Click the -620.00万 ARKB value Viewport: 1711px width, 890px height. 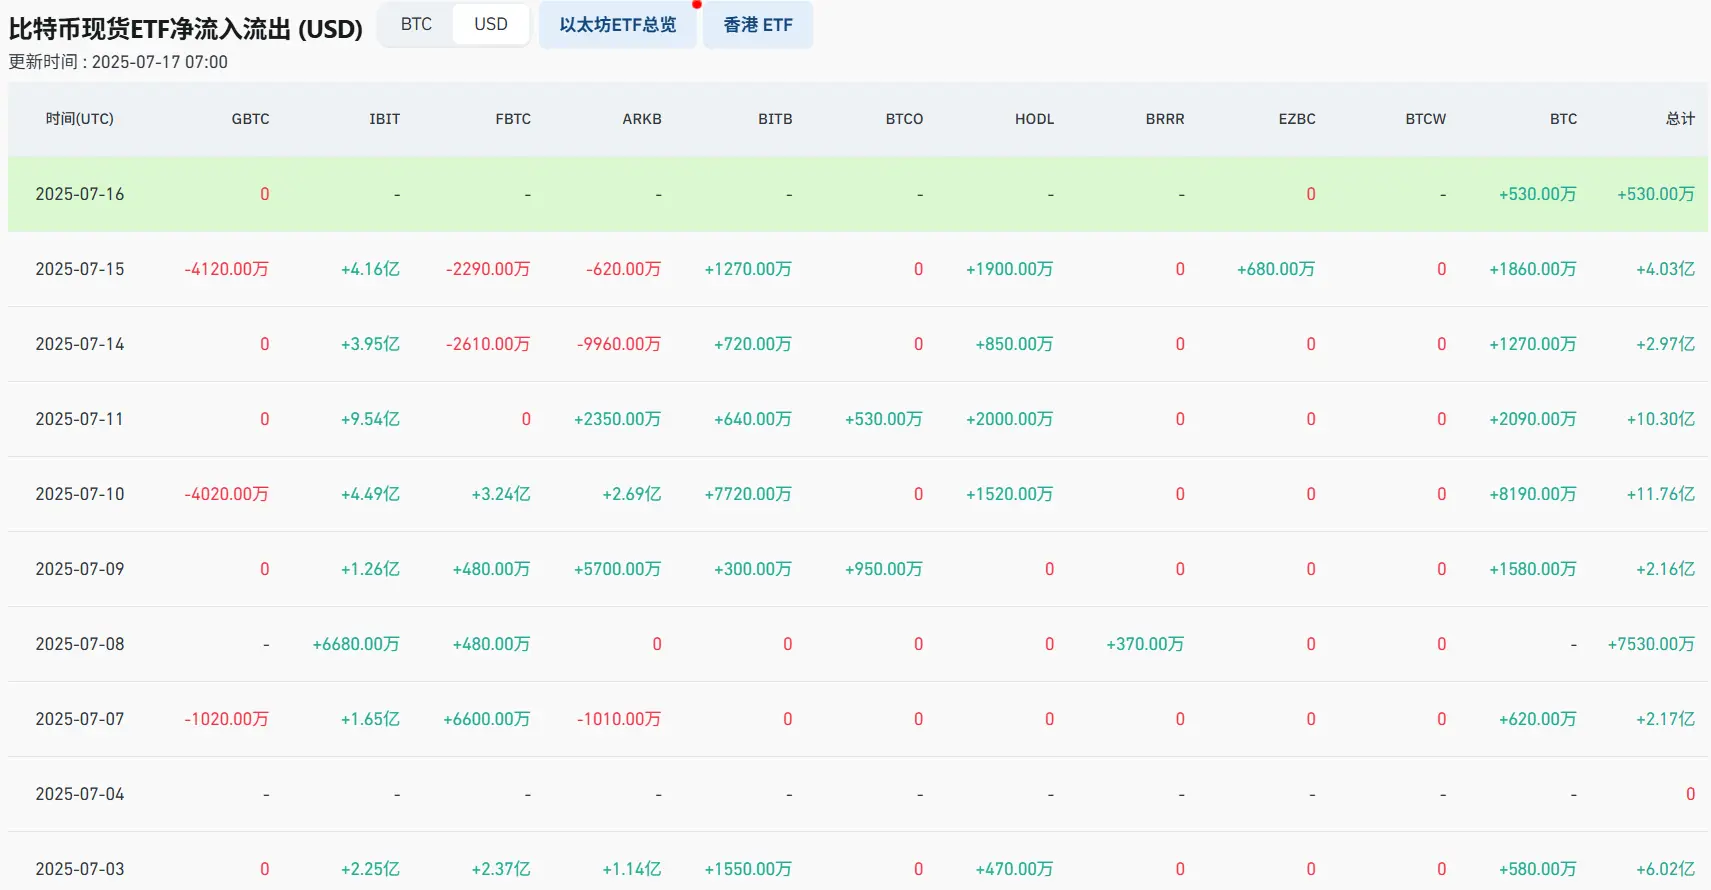pyautogui.click(x=624, y=269)
